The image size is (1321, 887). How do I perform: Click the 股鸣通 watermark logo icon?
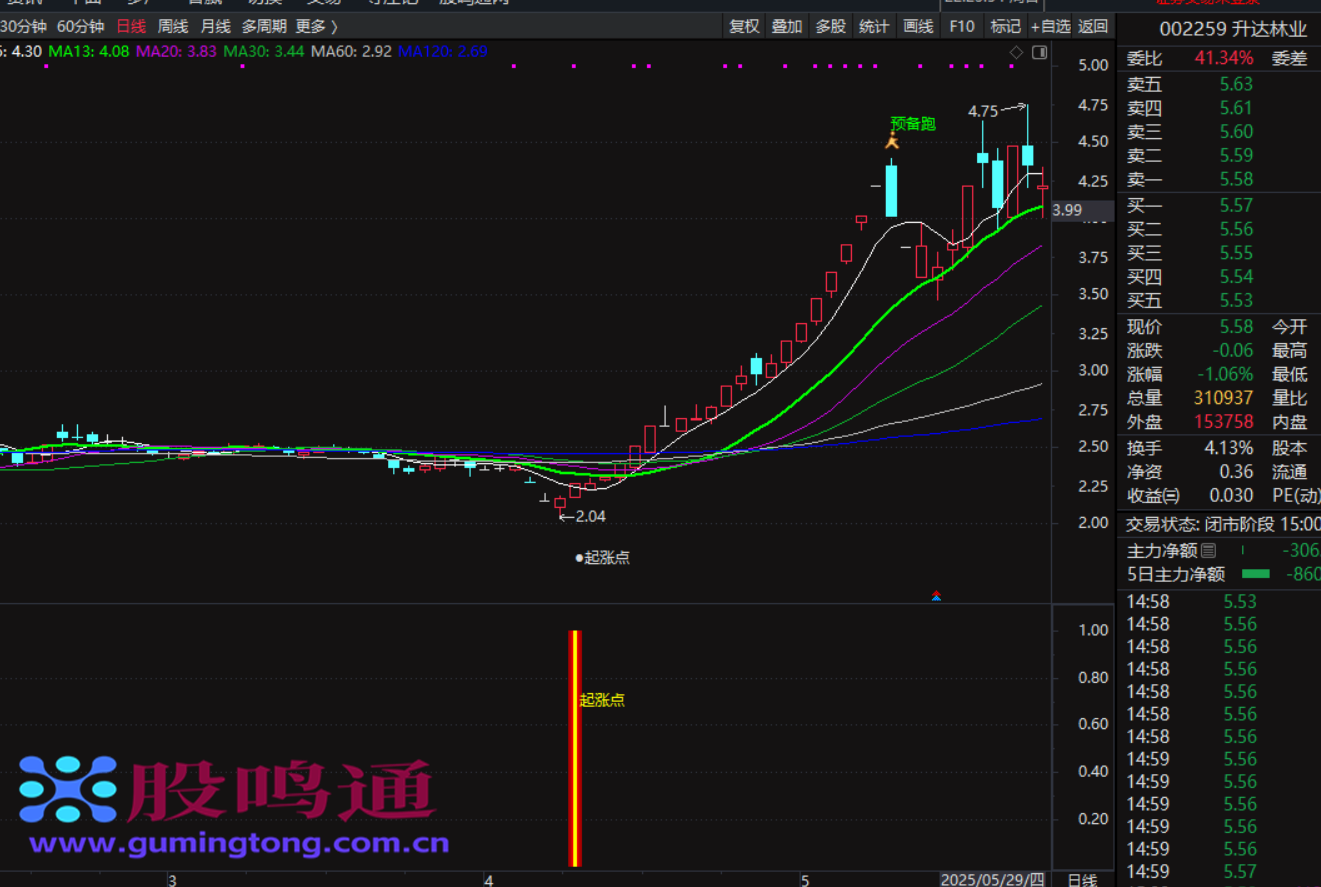click(x=68, y=789)
